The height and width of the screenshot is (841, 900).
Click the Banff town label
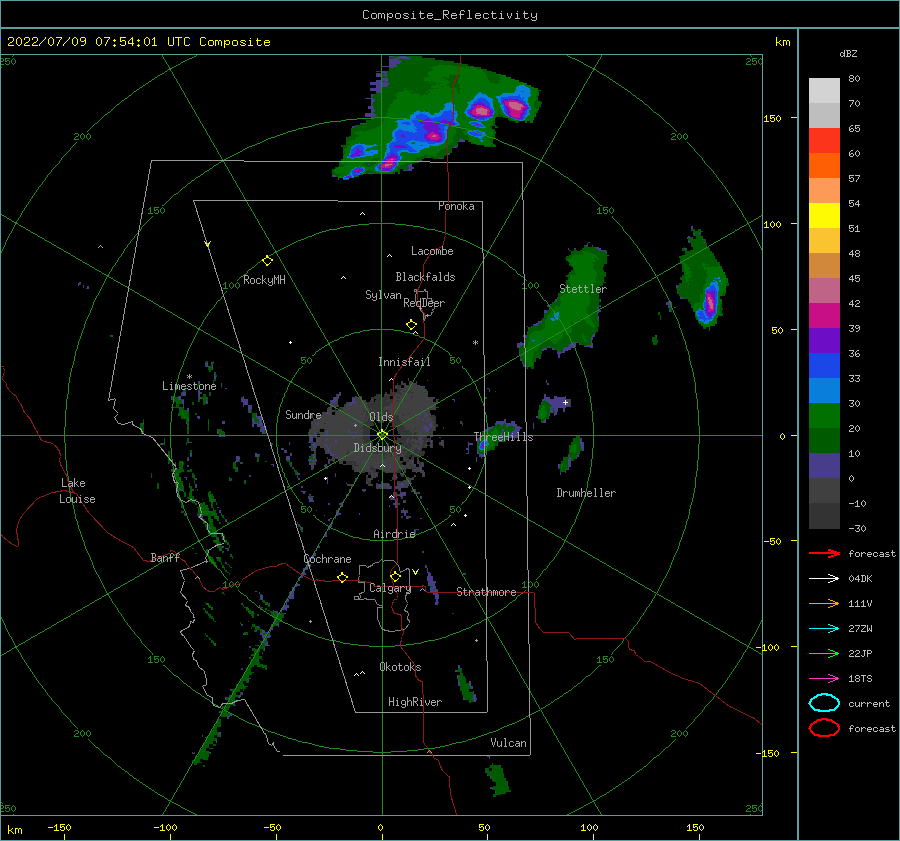pyautogui.click(x=165, y=557)
